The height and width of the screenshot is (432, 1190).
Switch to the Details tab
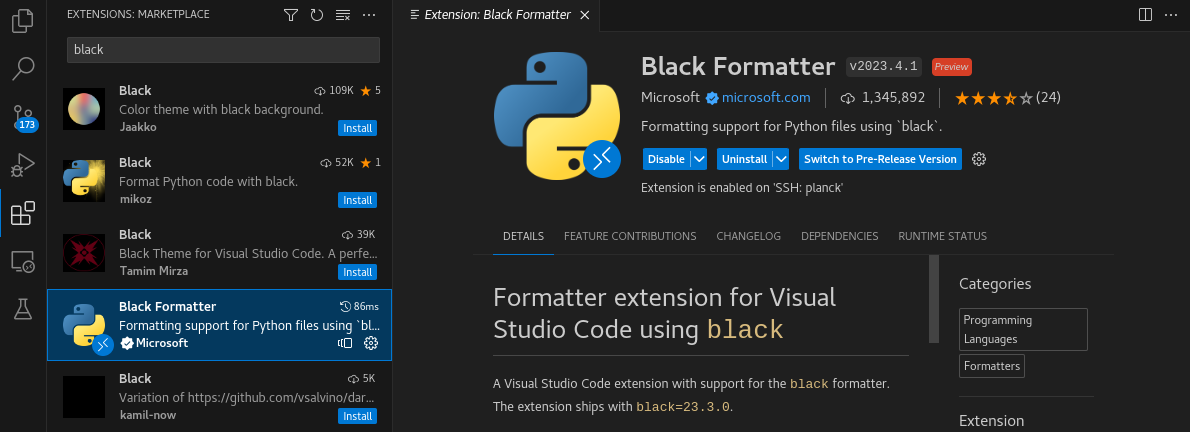[x=523, y=236]
